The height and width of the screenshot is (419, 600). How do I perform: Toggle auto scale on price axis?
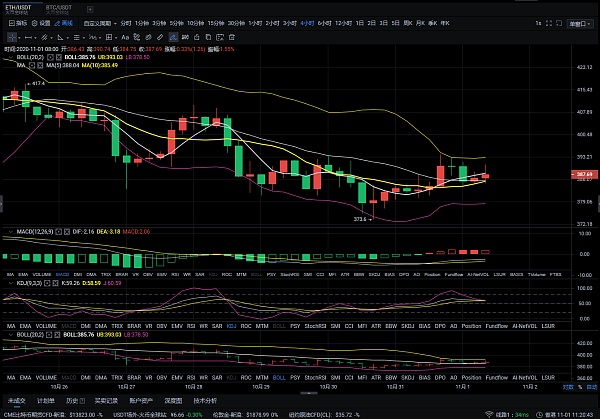(x=592, y=387)
